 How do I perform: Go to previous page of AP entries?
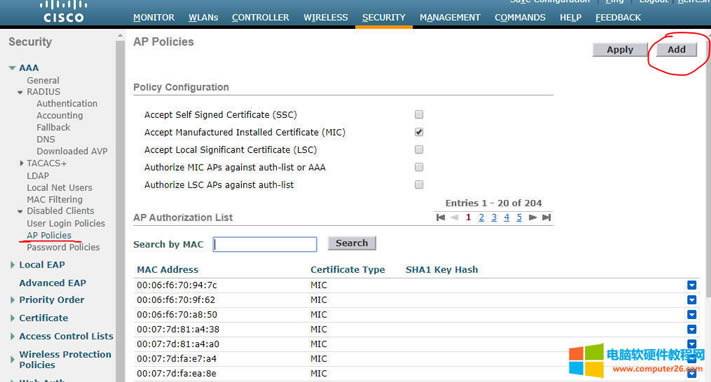pos(454,217)
